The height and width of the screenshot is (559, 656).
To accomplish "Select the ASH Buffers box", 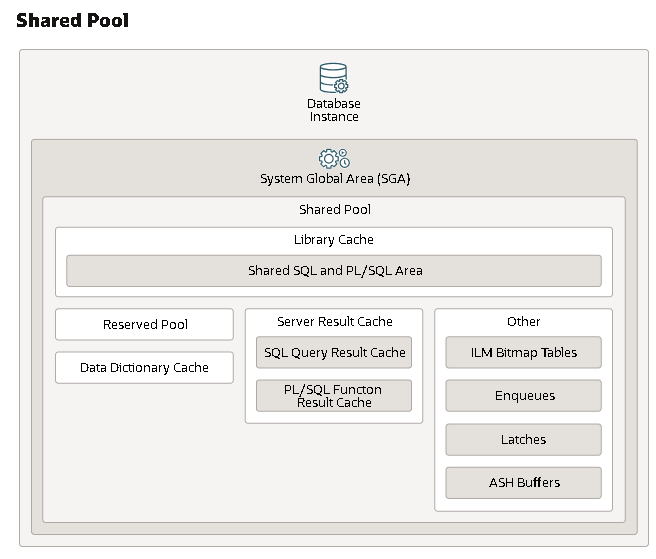I will pyautogui.click(x=523, y=483).
